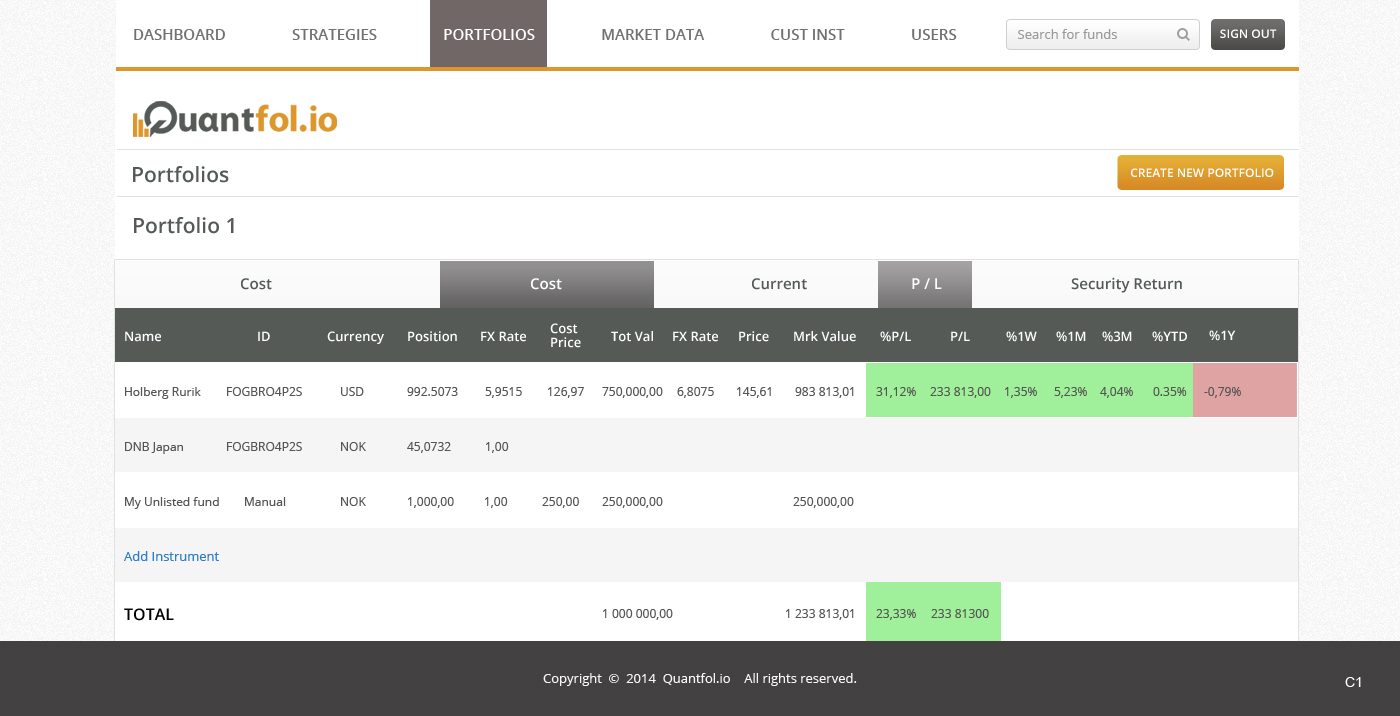Click total market value 1 233 813,01
Image resolution: width=1400 pixels, height=716 pixels.
820,613
